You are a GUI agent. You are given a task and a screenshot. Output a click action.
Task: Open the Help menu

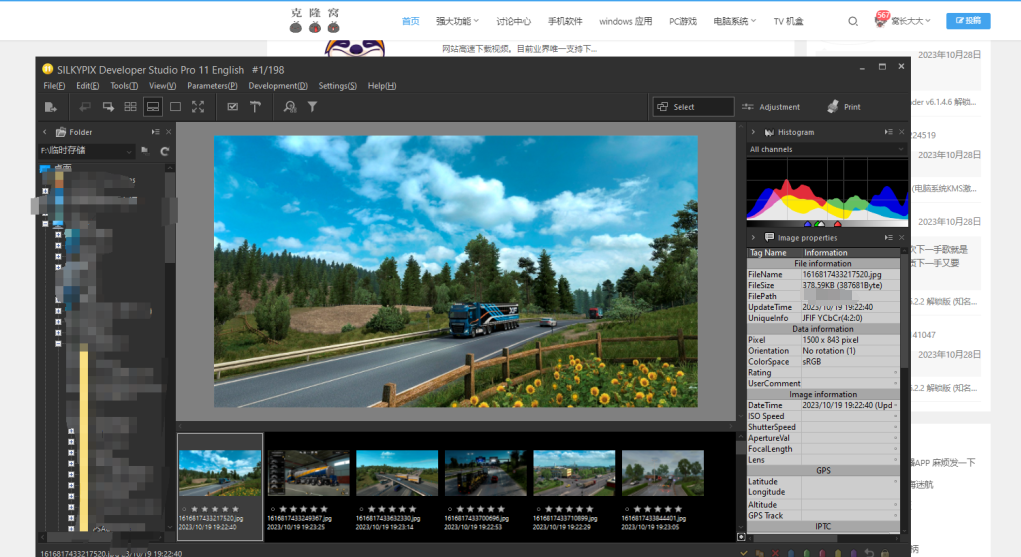pyautogui.click(x=382, y=86)
